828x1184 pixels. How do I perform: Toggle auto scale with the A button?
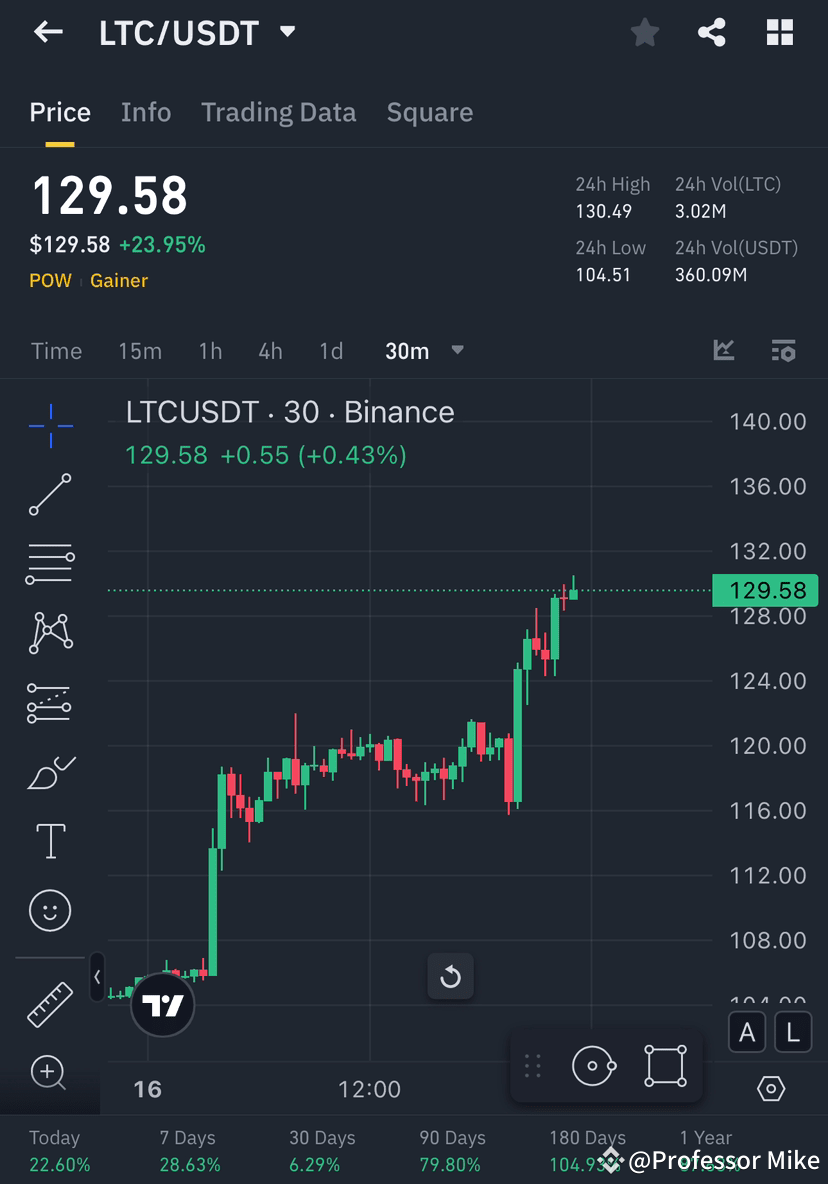click(x=747, y=1032)
